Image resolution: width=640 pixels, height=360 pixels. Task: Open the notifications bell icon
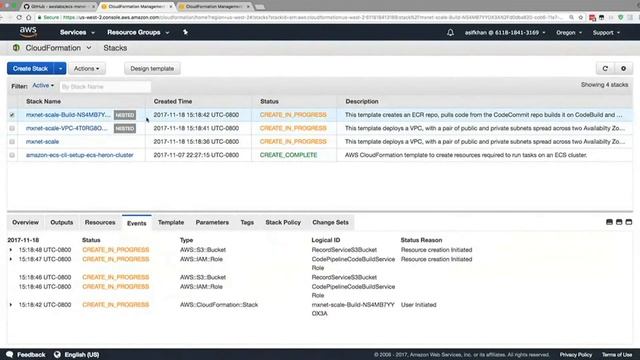pyautogui.click(x=450, y=32)
